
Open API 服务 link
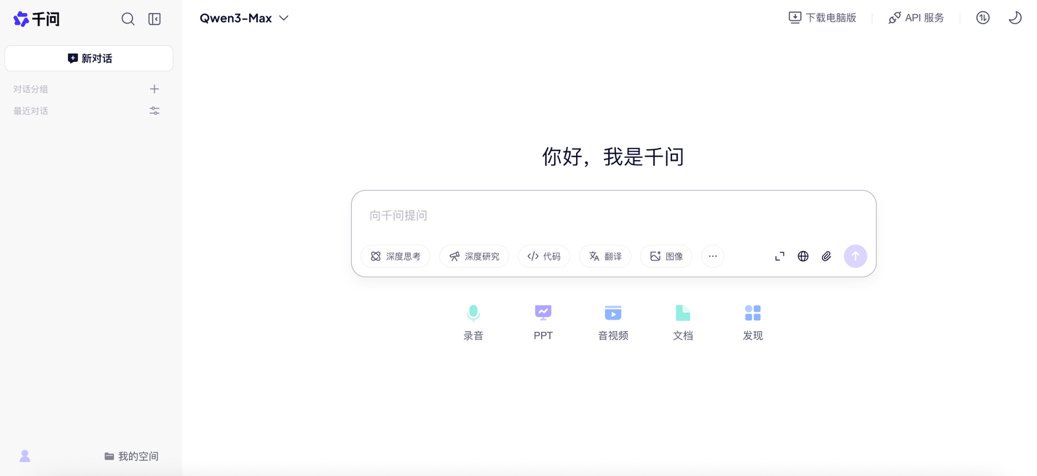point(916,18)
